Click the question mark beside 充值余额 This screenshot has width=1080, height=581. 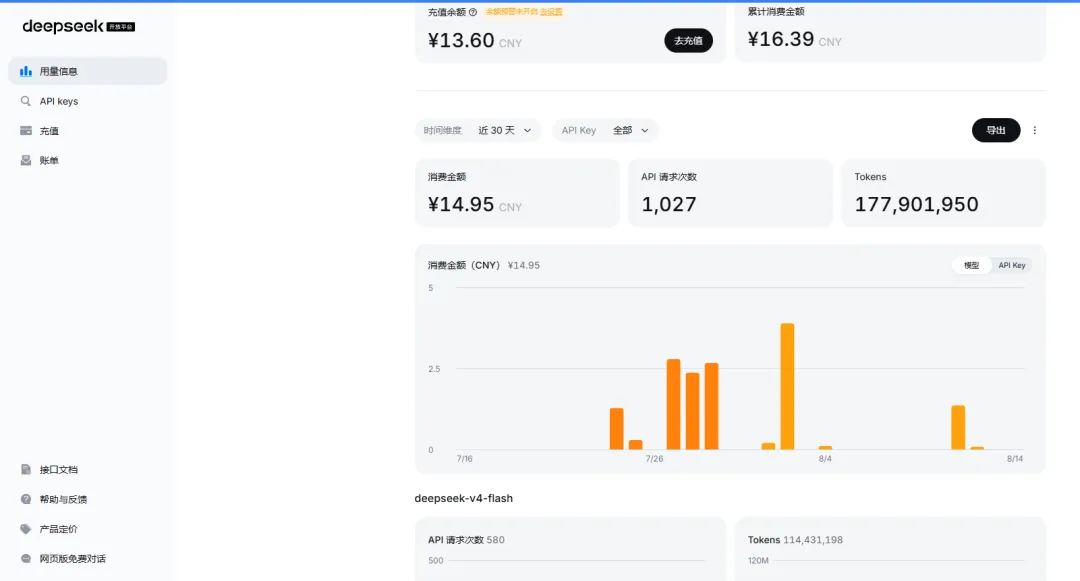point(472,12)
